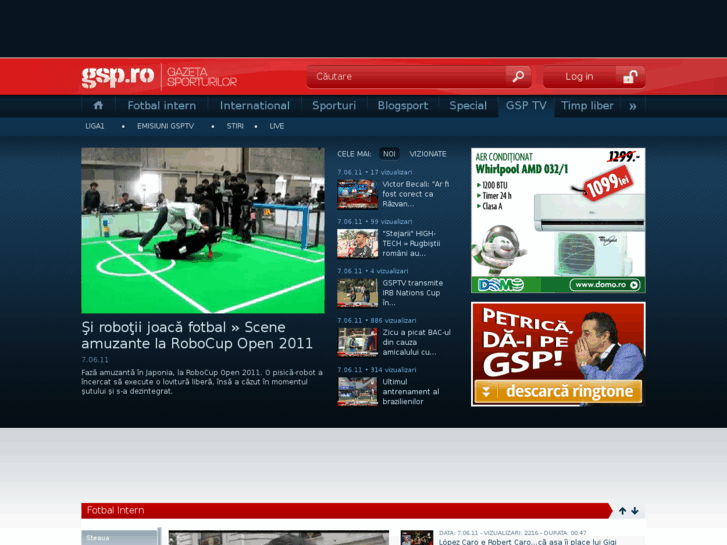Open the Fotbal intern menu

pyautogui.click(x=162, y=106)
